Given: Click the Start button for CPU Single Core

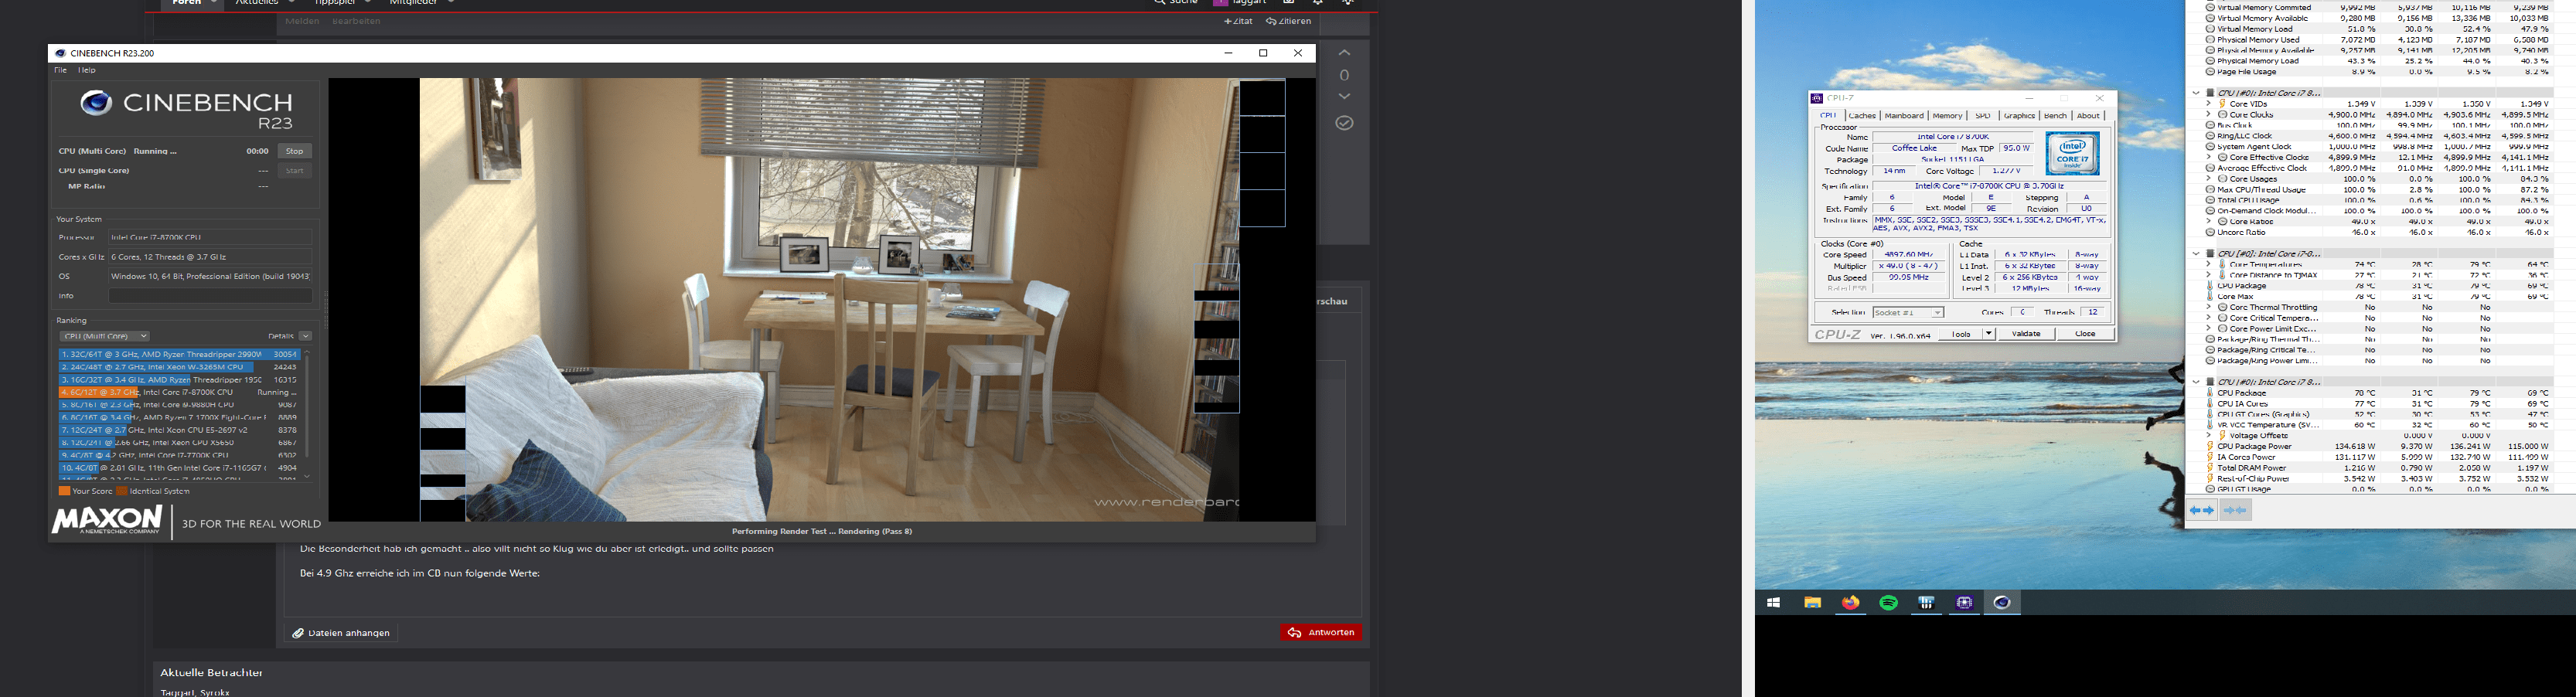Looking at the screenshot, I should tap(294, 171).
